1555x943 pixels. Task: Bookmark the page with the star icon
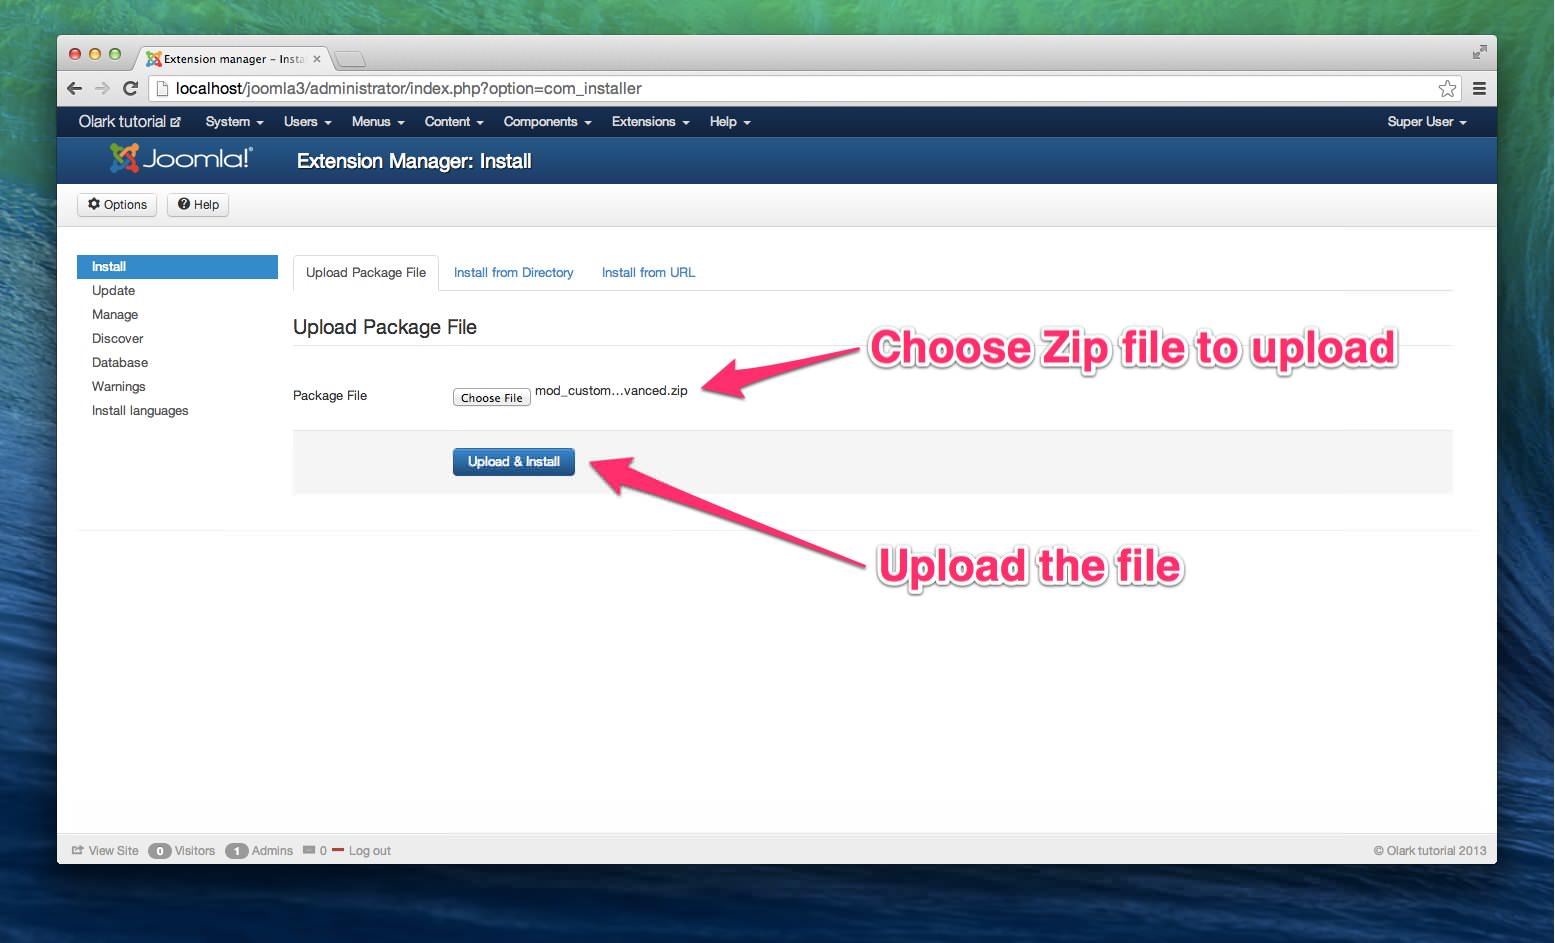(x=1446, y=89)
